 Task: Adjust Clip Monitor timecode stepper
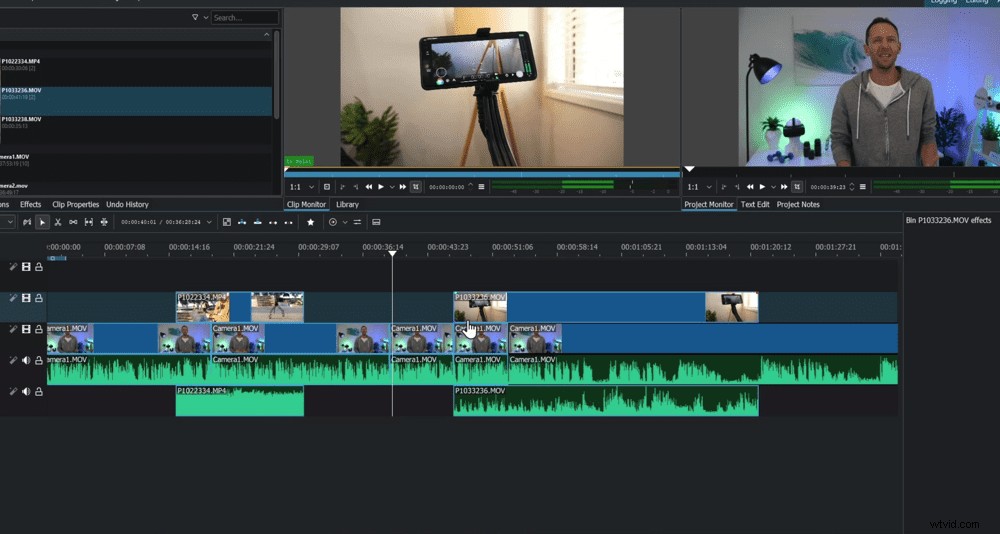471,187
